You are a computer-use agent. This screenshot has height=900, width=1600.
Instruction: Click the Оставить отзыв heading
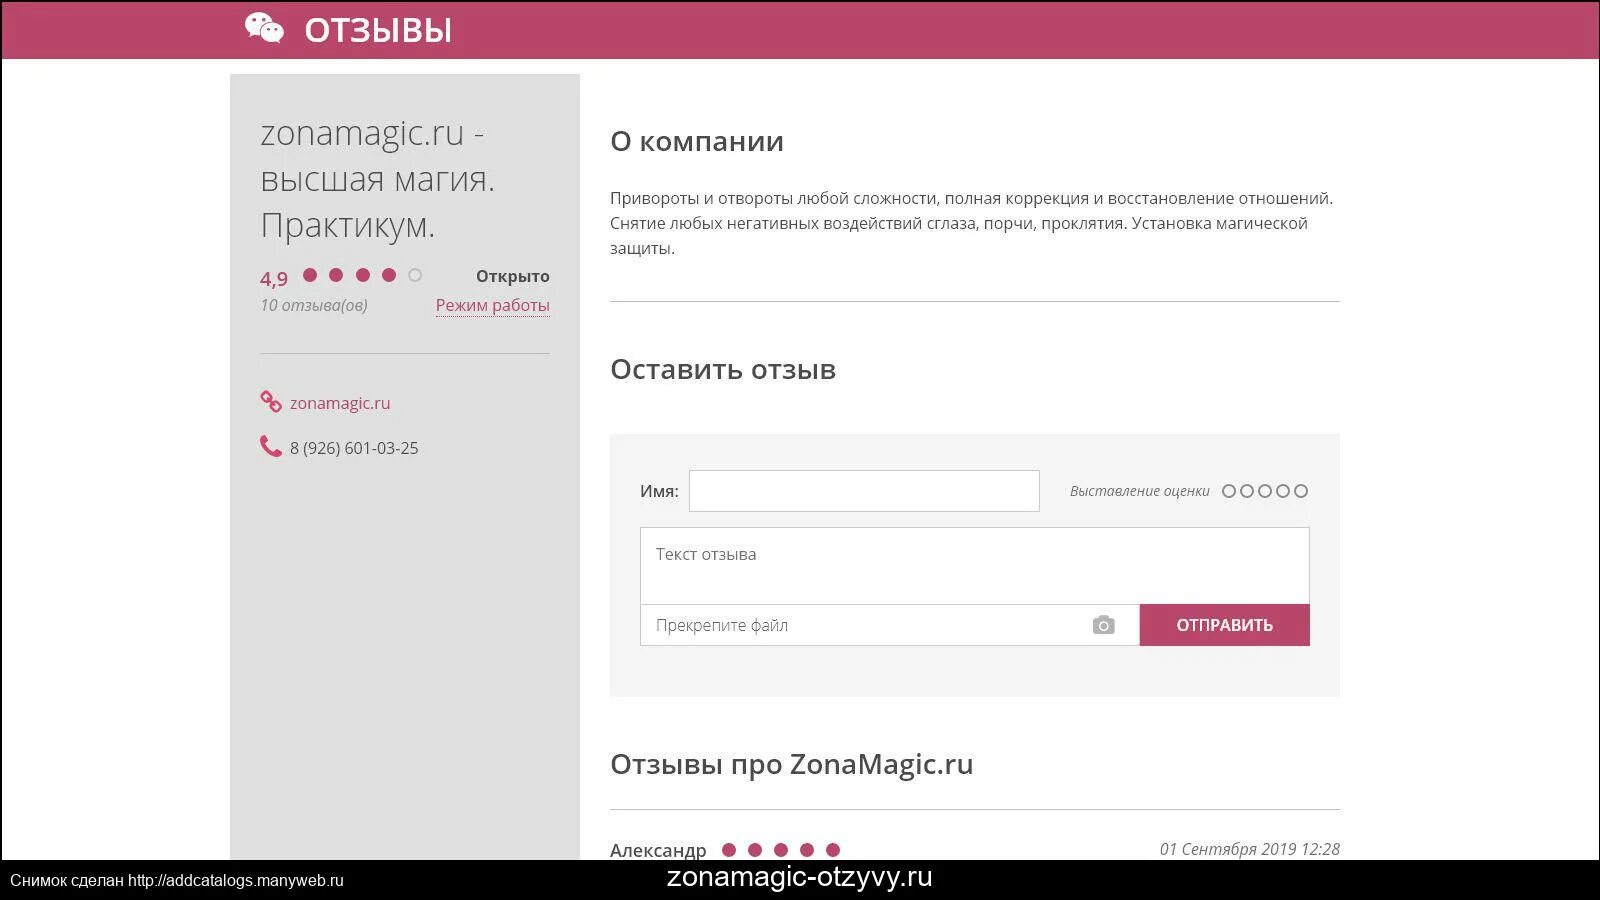723,369
